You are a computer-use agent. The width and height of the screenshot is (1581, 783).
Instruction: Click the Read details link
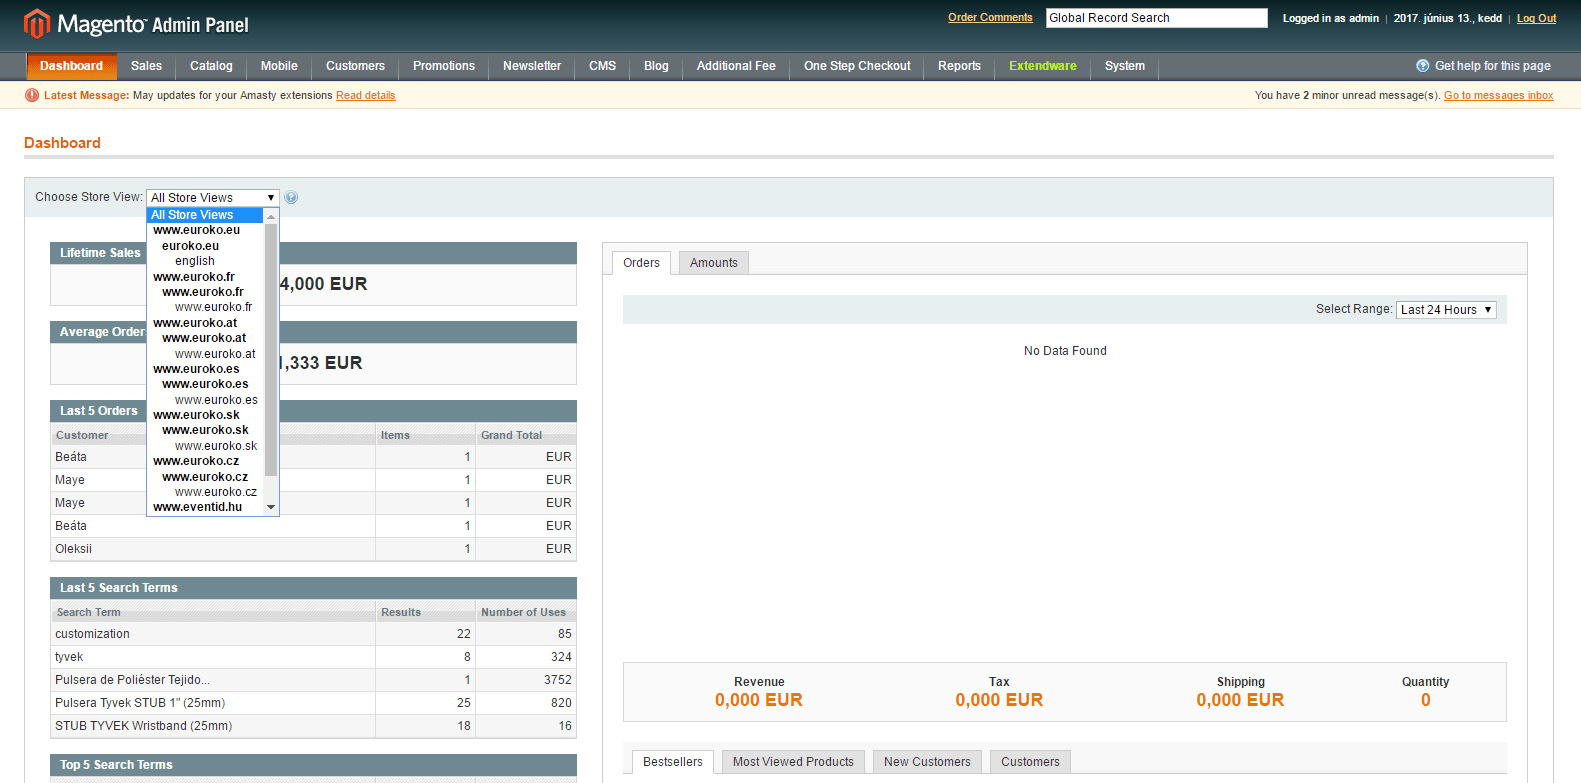366,96
